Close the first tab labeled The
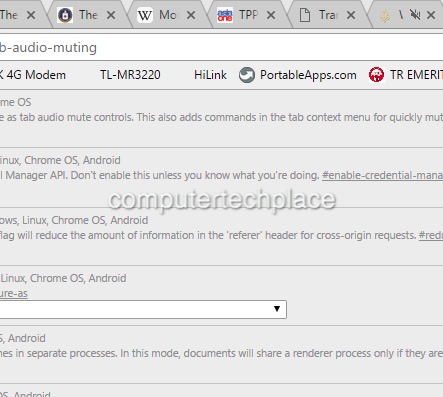Viewport: 443px width, 397px height. click(x=31, y=15)
